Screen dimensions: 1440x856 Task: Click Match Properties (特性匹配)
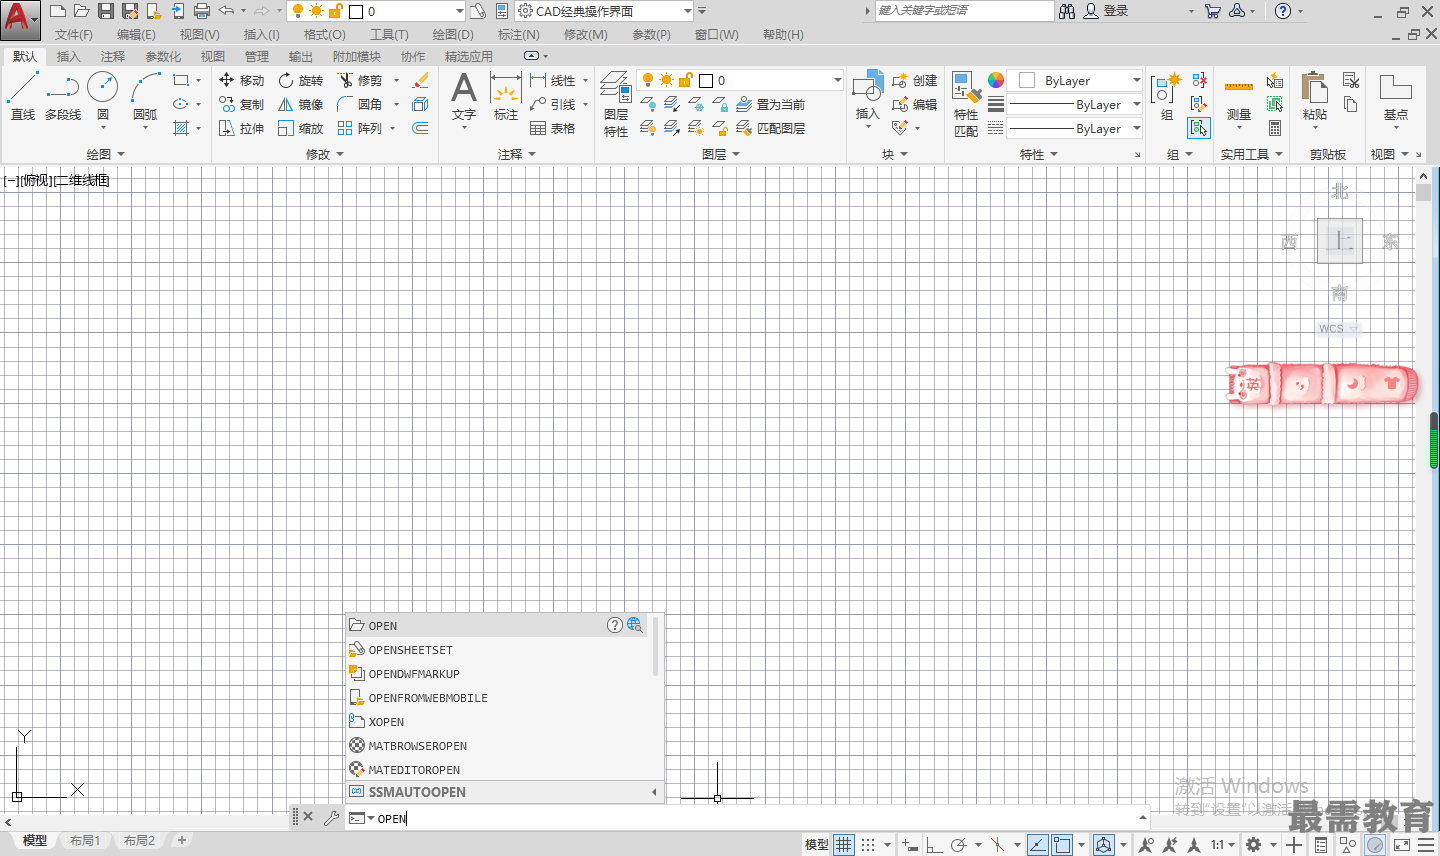click(x=966, y=104)
